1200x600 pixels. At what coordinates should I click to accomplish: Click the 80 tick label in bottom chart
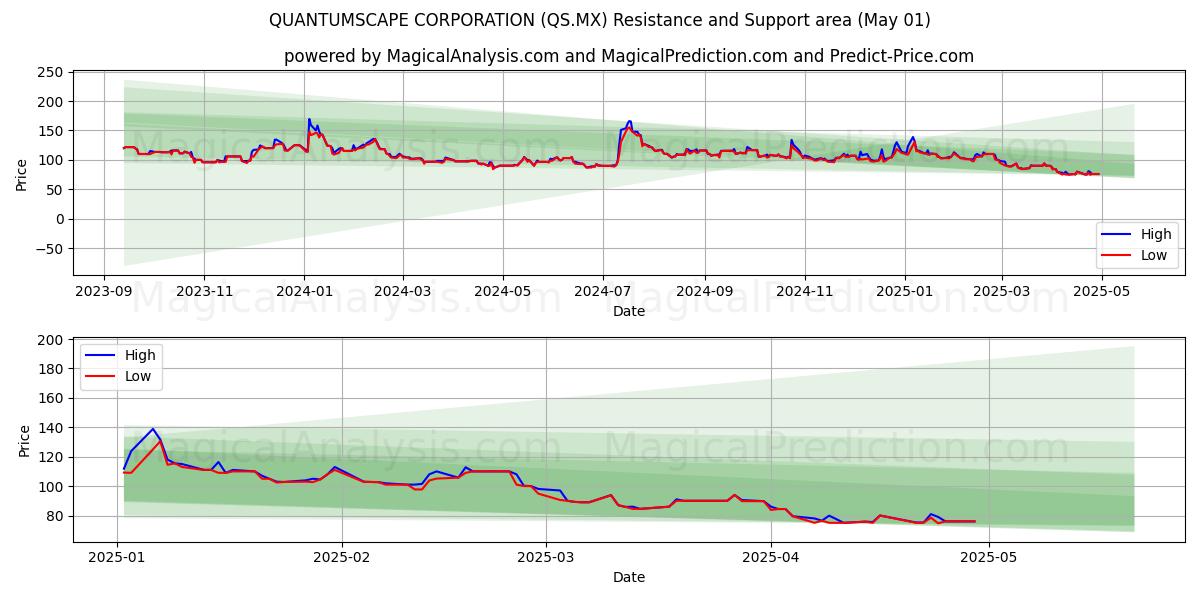(55, 516)
